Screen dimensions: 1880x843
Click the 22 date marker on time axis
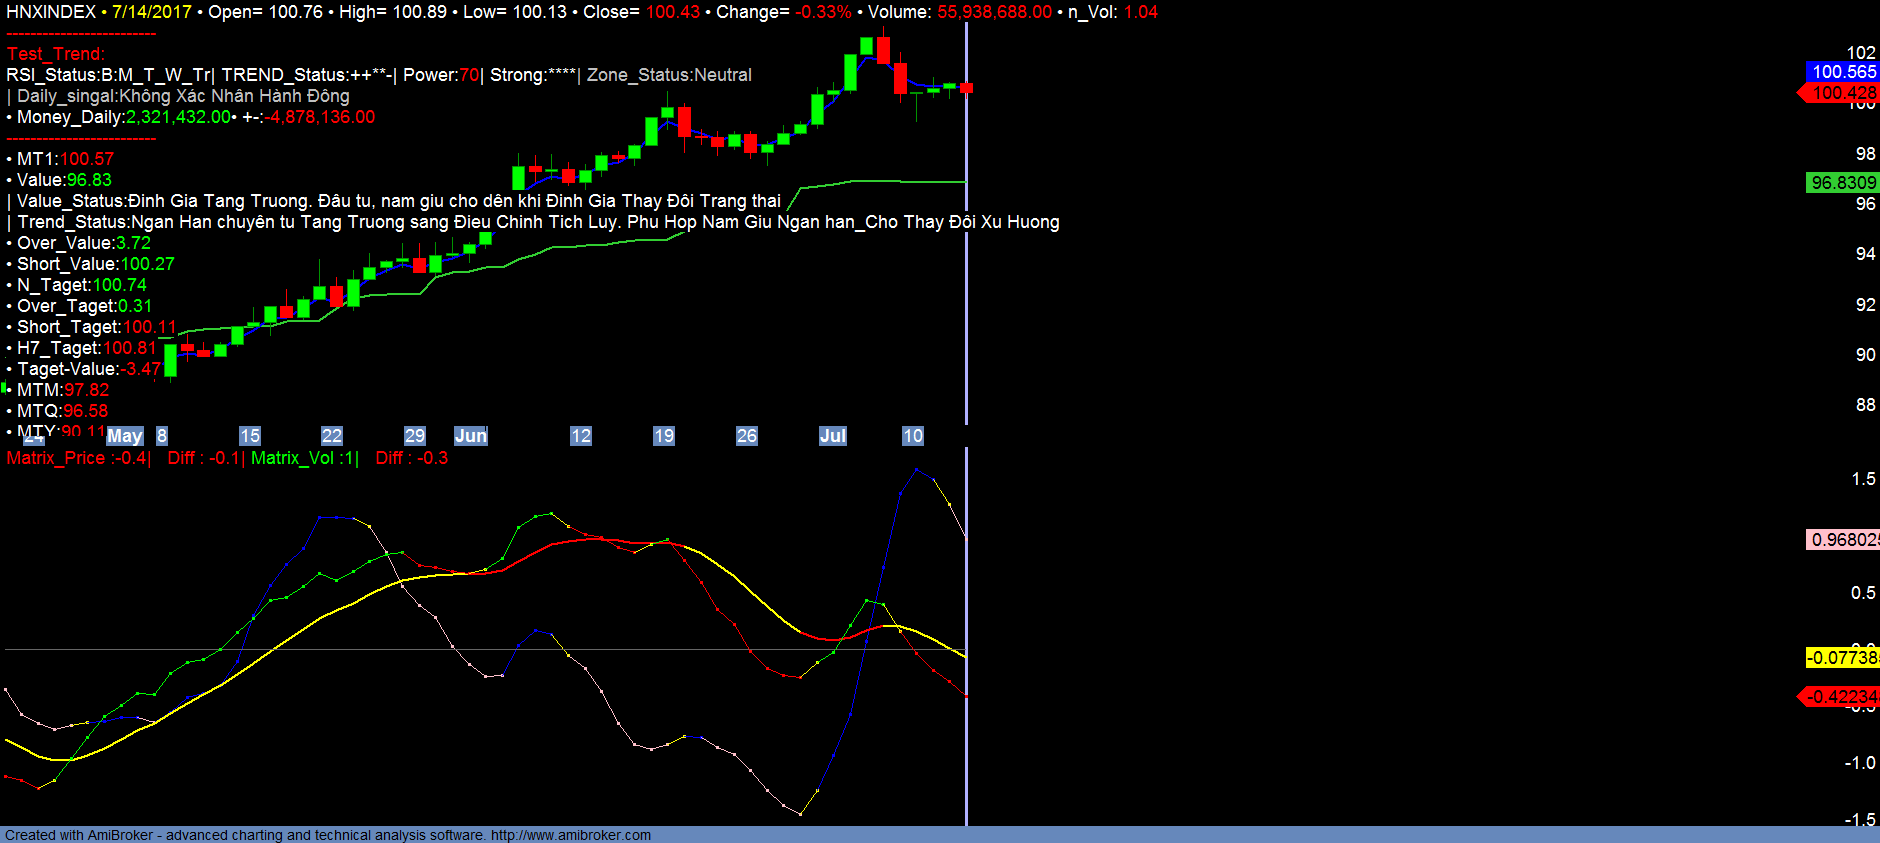click(331, 436)
